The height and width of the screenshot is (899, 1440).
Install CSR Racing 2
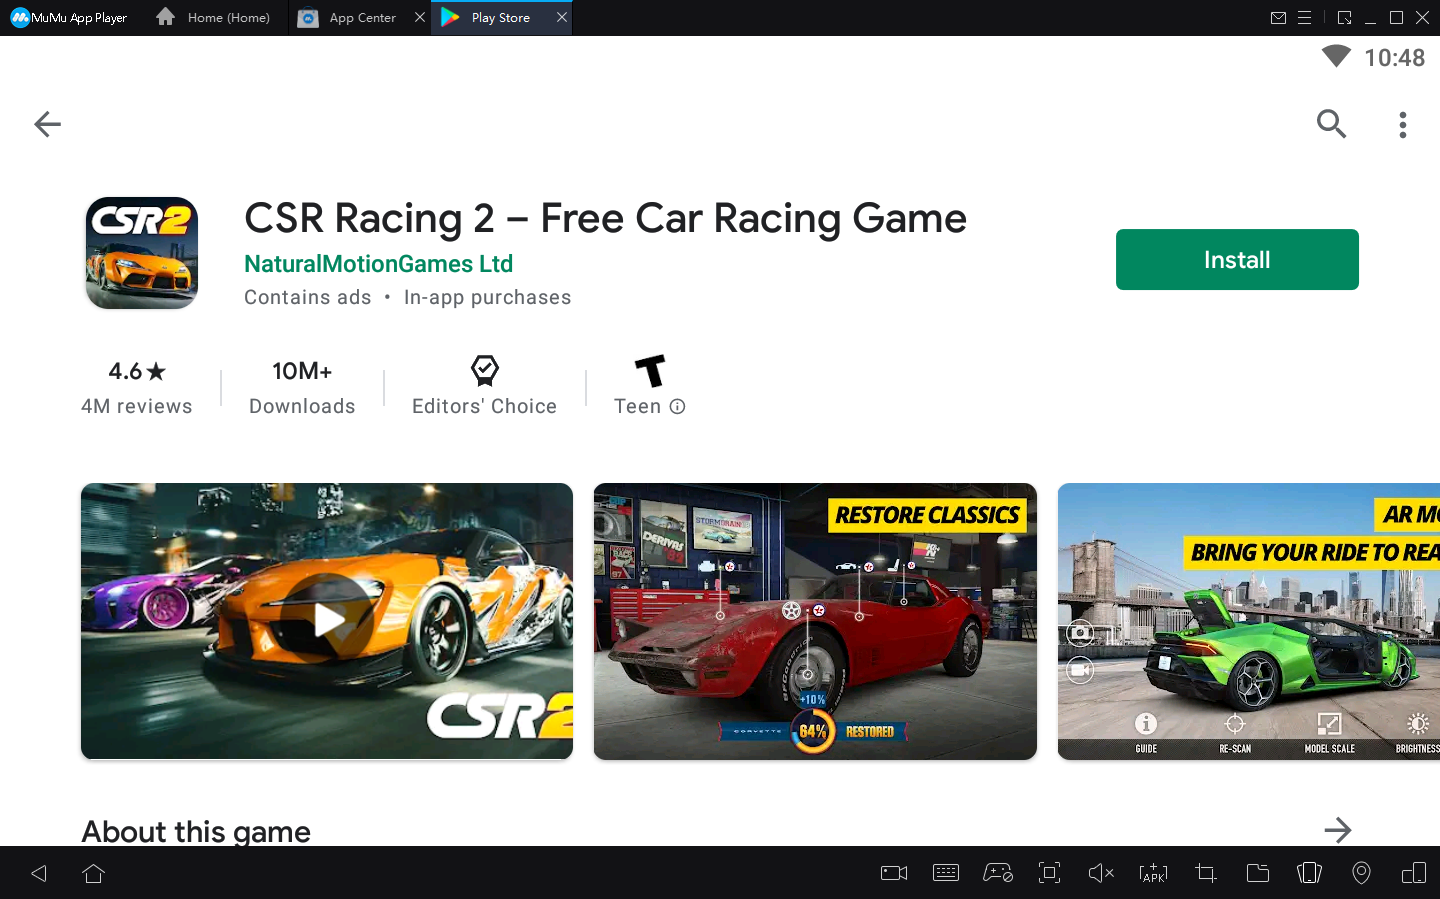1237,260
